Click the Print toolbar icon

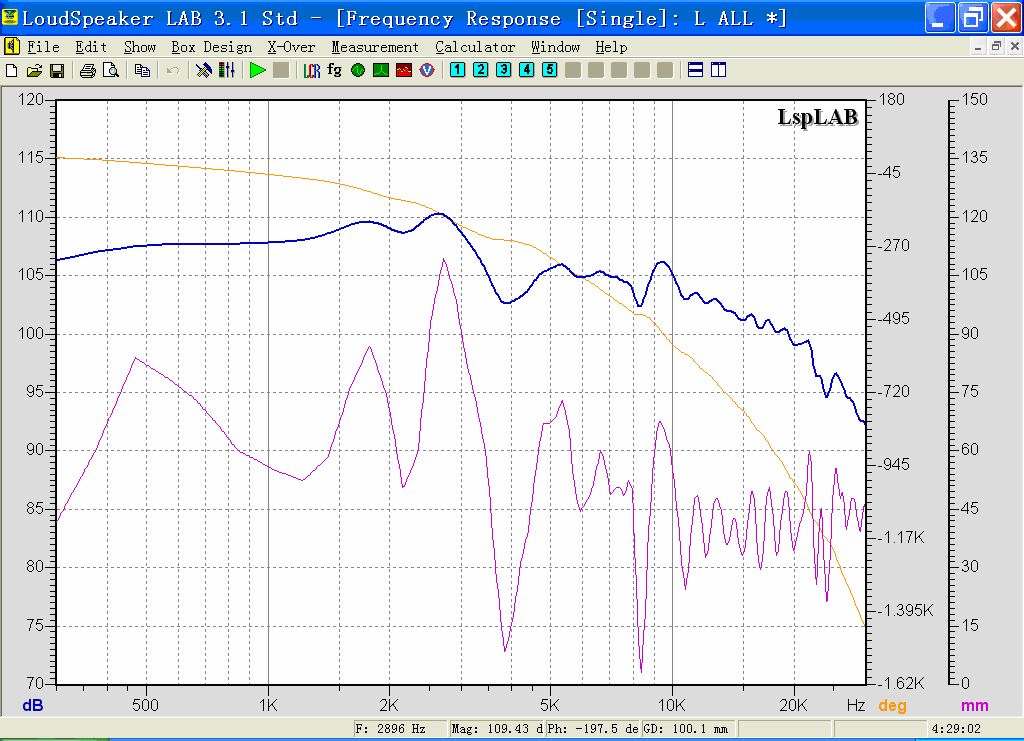click(87, 70)
